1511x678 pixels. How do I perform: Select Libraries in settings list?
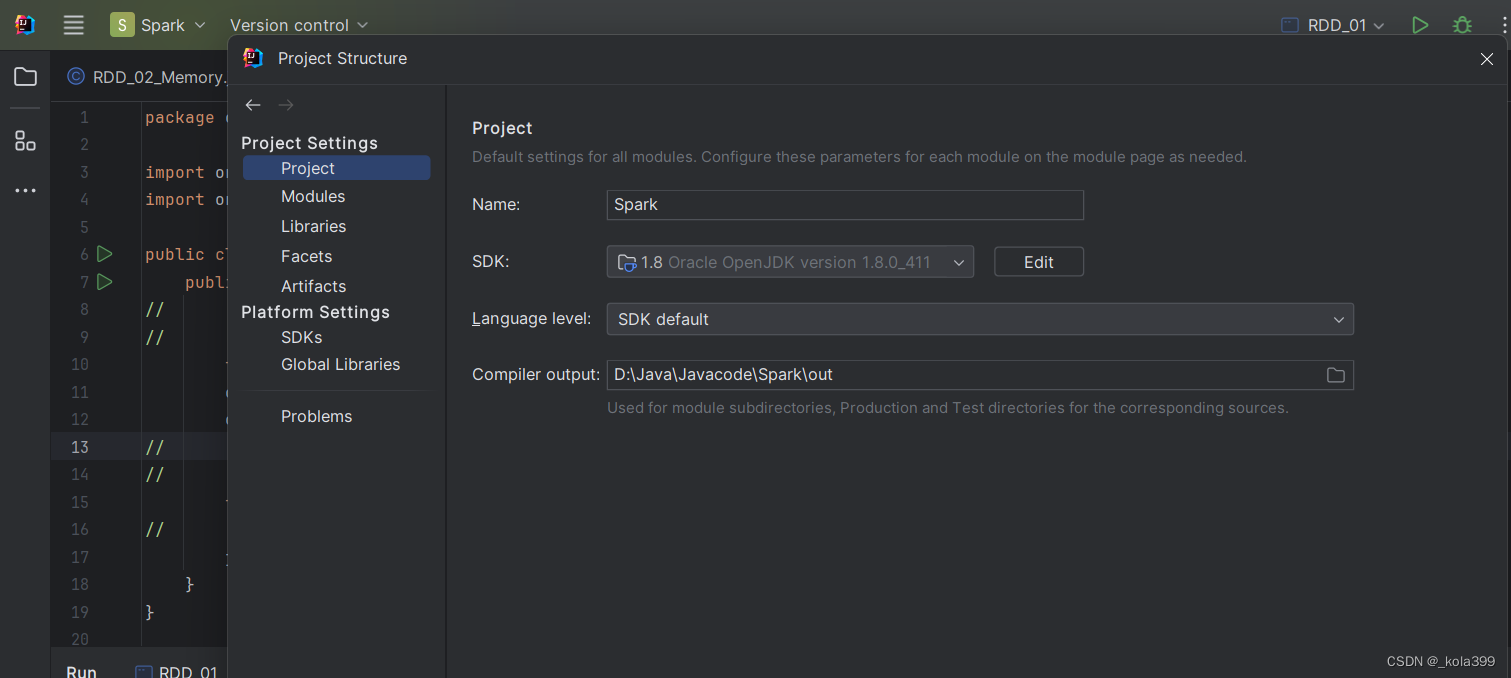coord(313,227)
